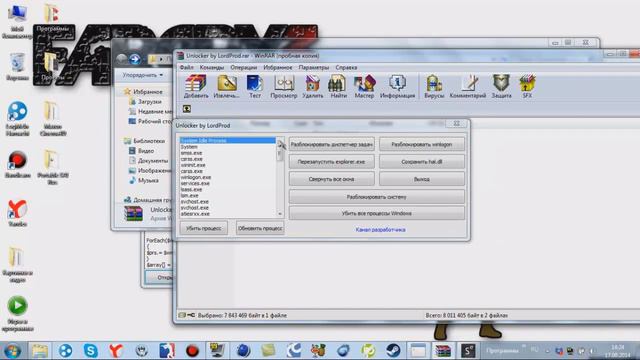Click the Найти (Find) binoculars icon

[x=338, y=86]
